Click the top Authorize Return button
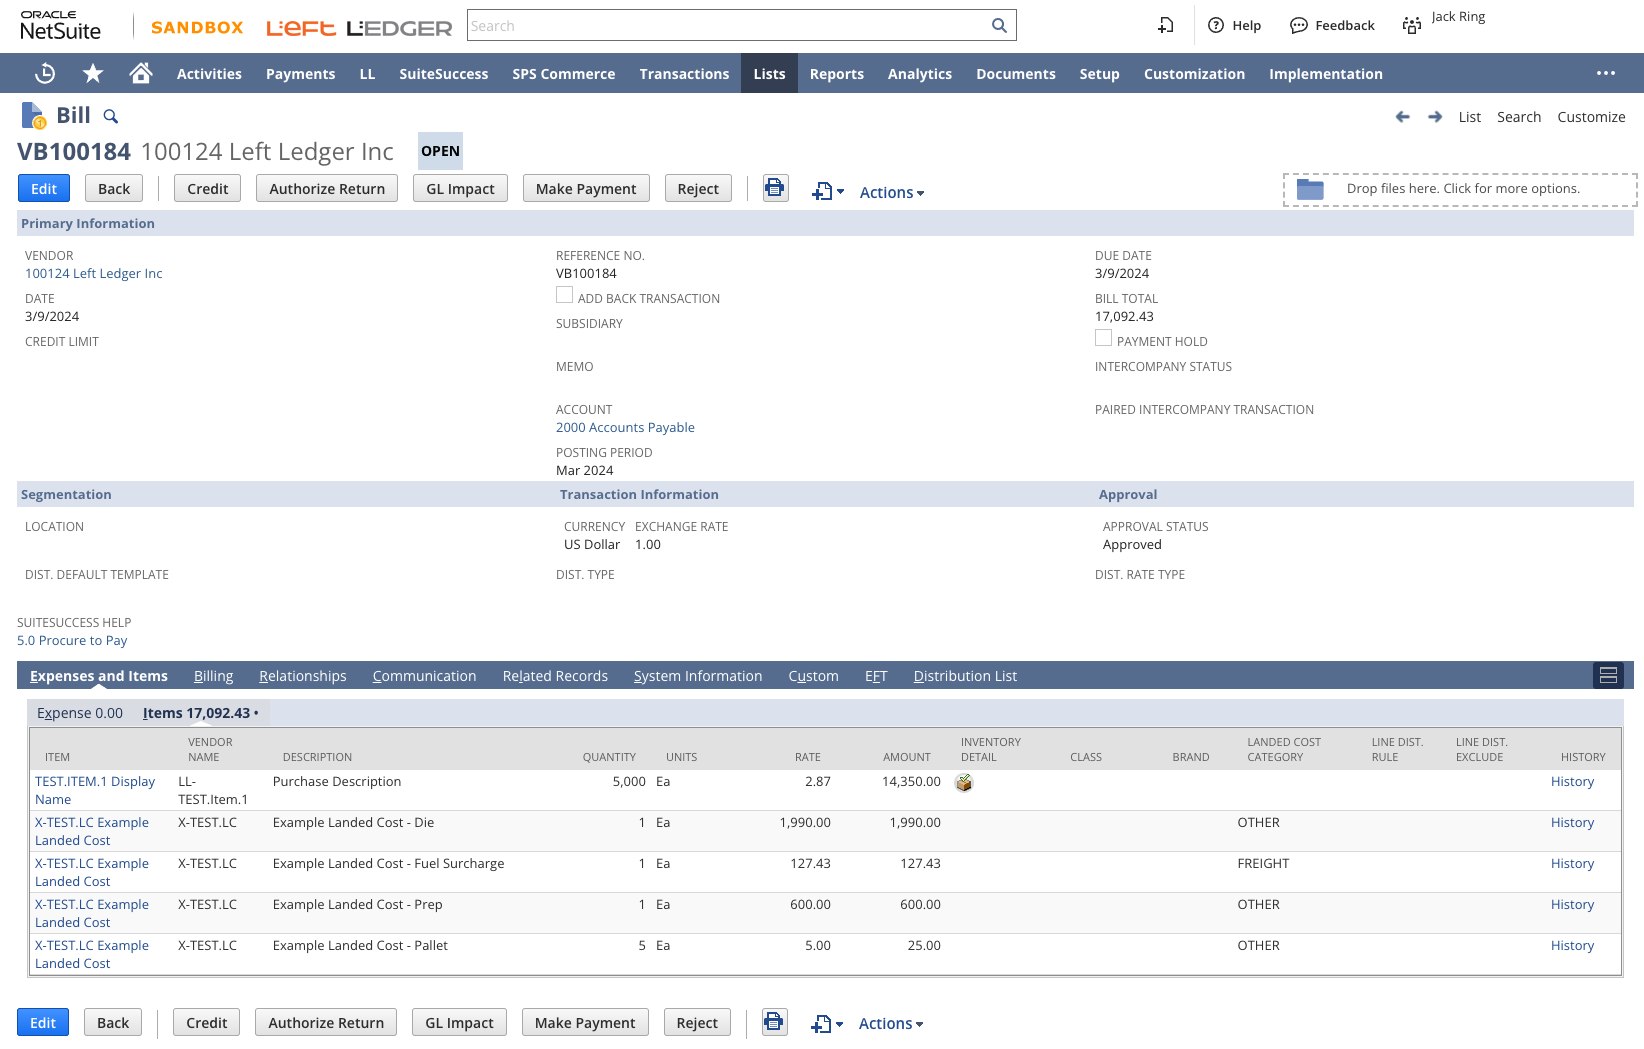The width and height of the screenshot is (1644, 1049). click(x=327, y=188)
